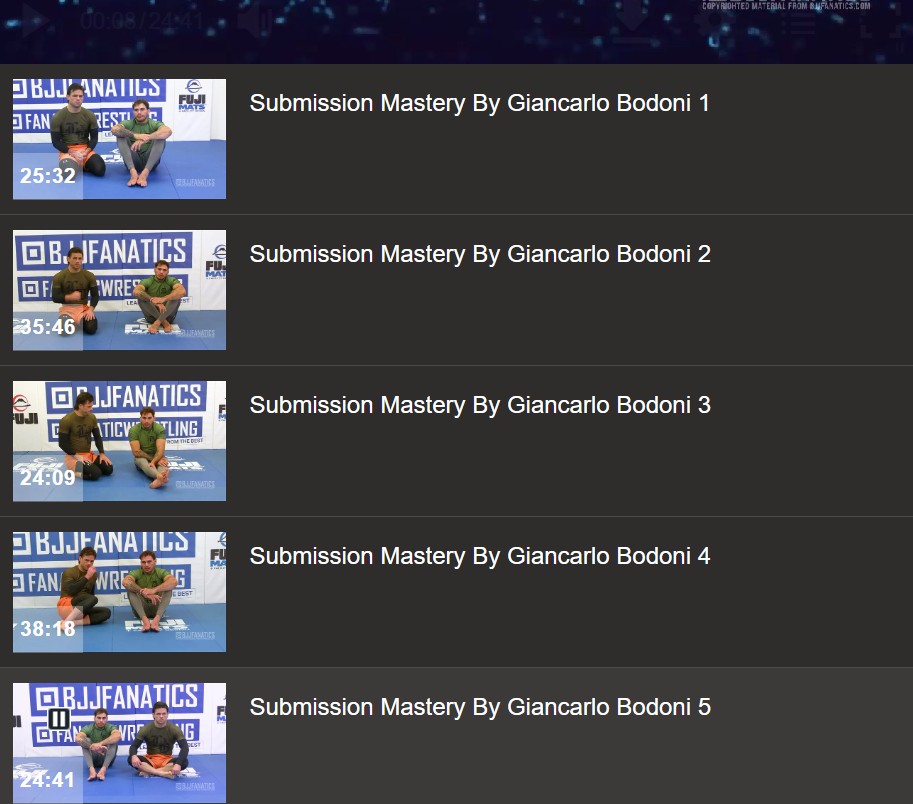Open thumbnail of Submission Mastery video 4

coord(119,592)
